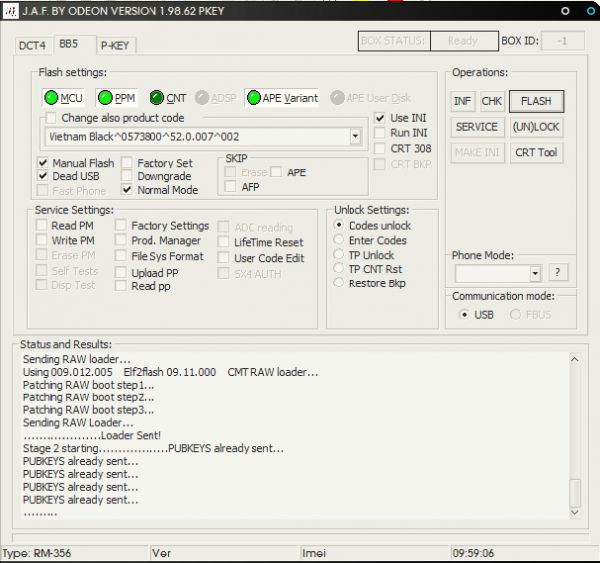Click the JAF application icon in title bar
Viewport: 600px width, 563px height.
(10, 11)
